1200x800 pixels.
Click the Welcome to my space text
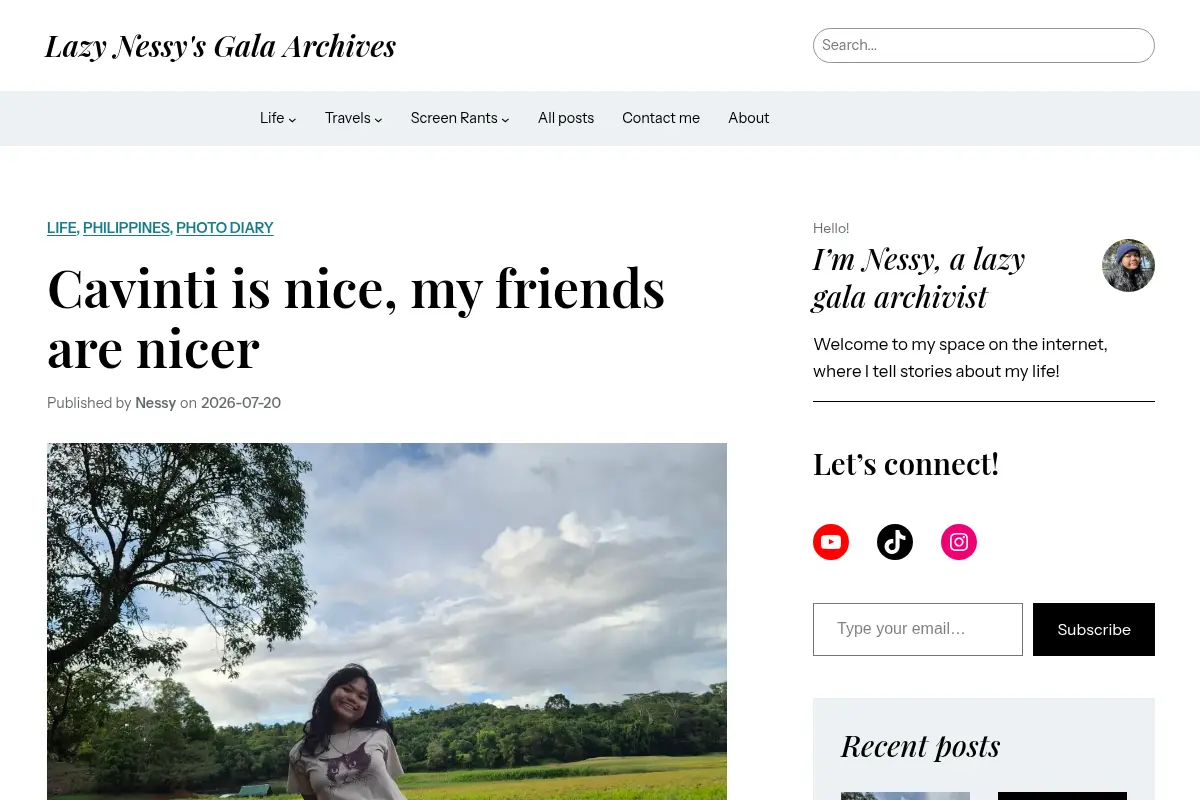pyautogui.click(x=960, y=358)
